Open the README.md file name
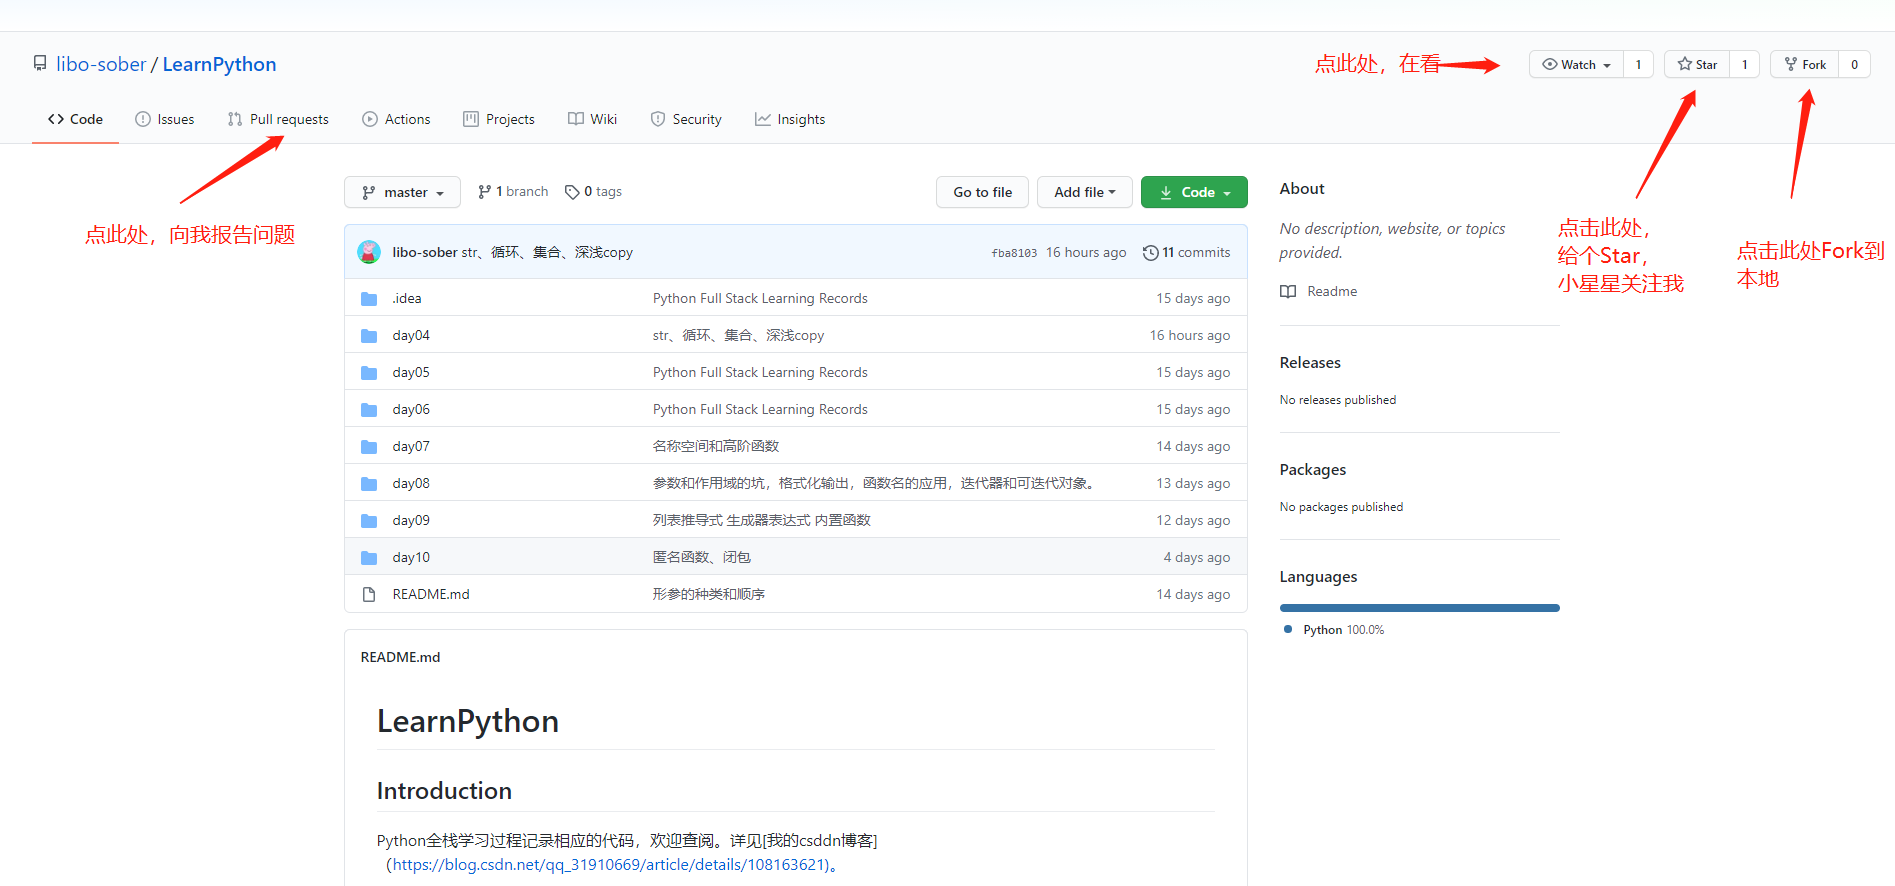This screenshot has width=1895, height=886. pos(431,595)
